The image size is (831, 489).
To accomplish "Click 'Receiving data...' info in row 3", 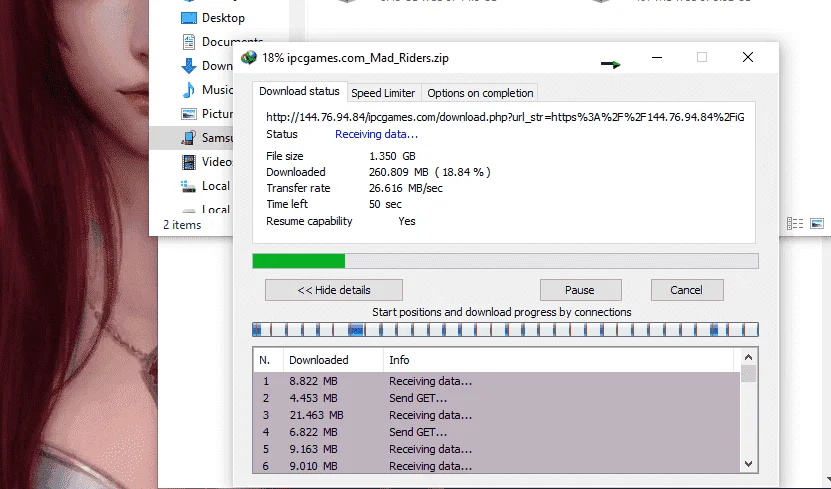I will (430, 415).
